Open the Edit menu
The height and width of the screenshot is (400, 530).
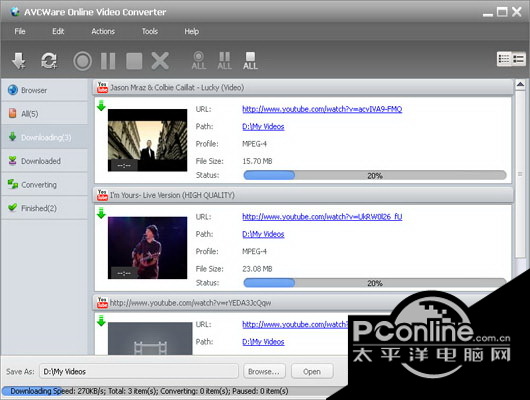(x=58, y=31)
